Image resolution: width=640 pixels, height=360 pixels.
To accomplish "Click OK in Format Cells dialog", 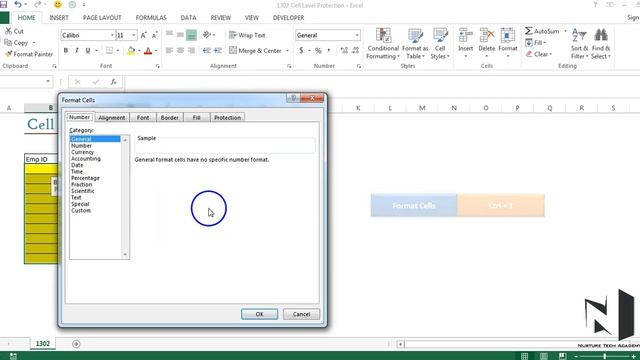I will (x=260, y=314).
